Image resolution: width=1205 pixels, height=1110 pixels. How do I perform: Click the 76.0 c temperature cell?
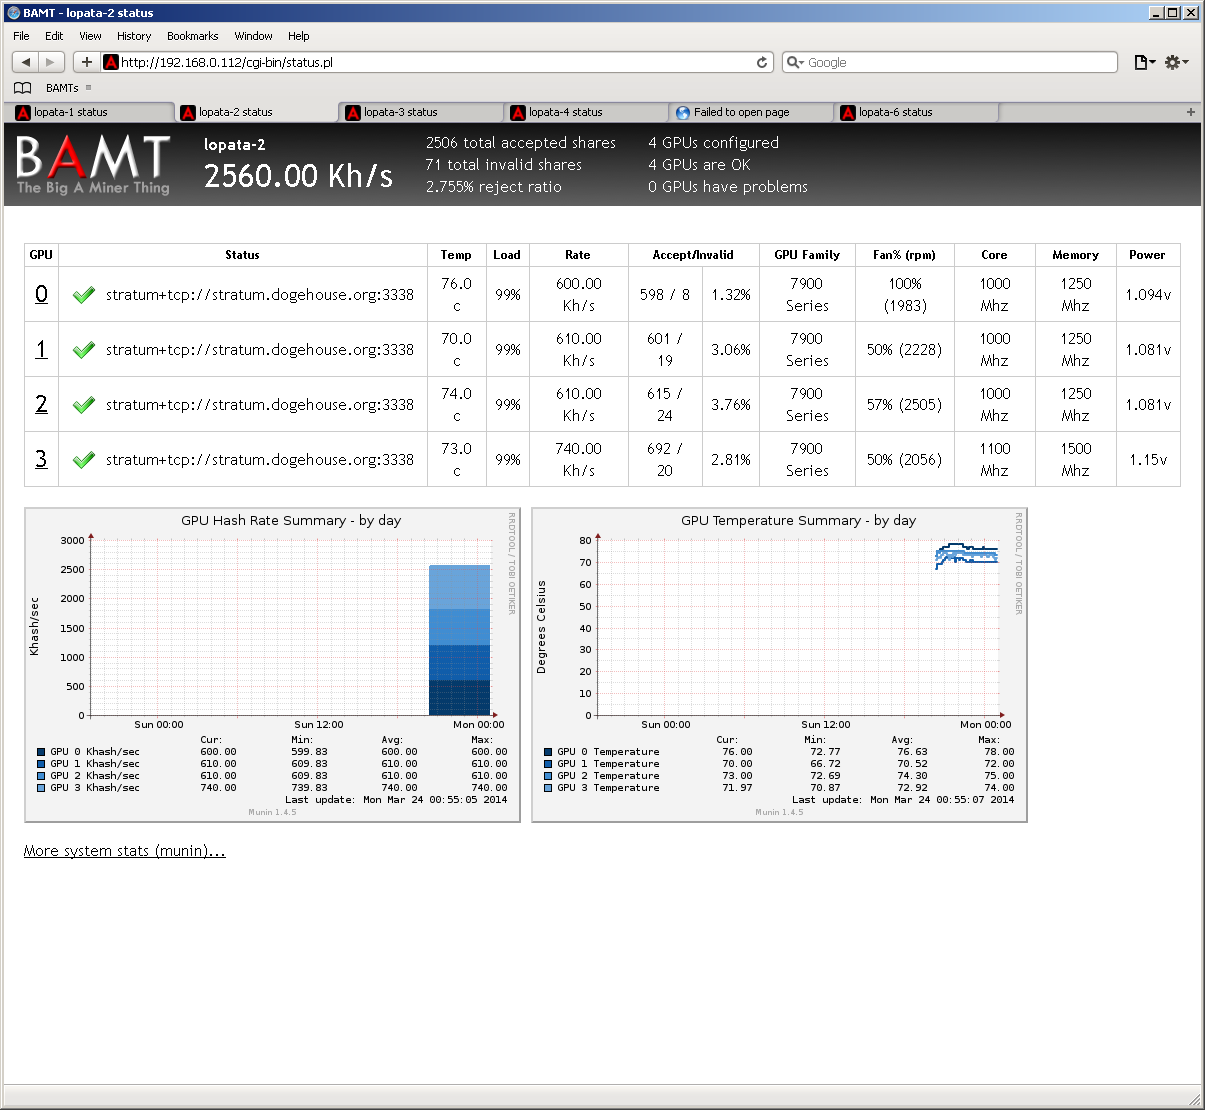(x=456, y=295)
